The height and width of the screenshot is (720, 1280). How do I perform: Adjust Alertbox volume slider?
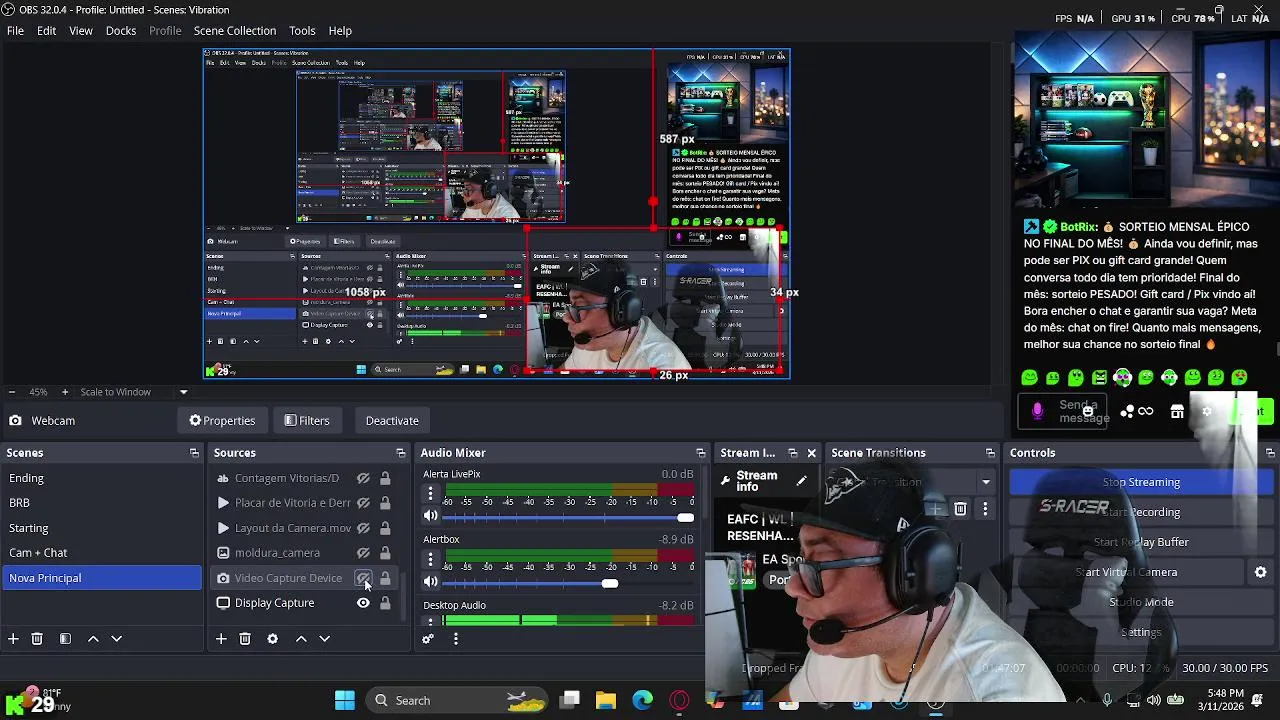pos(568,583)
